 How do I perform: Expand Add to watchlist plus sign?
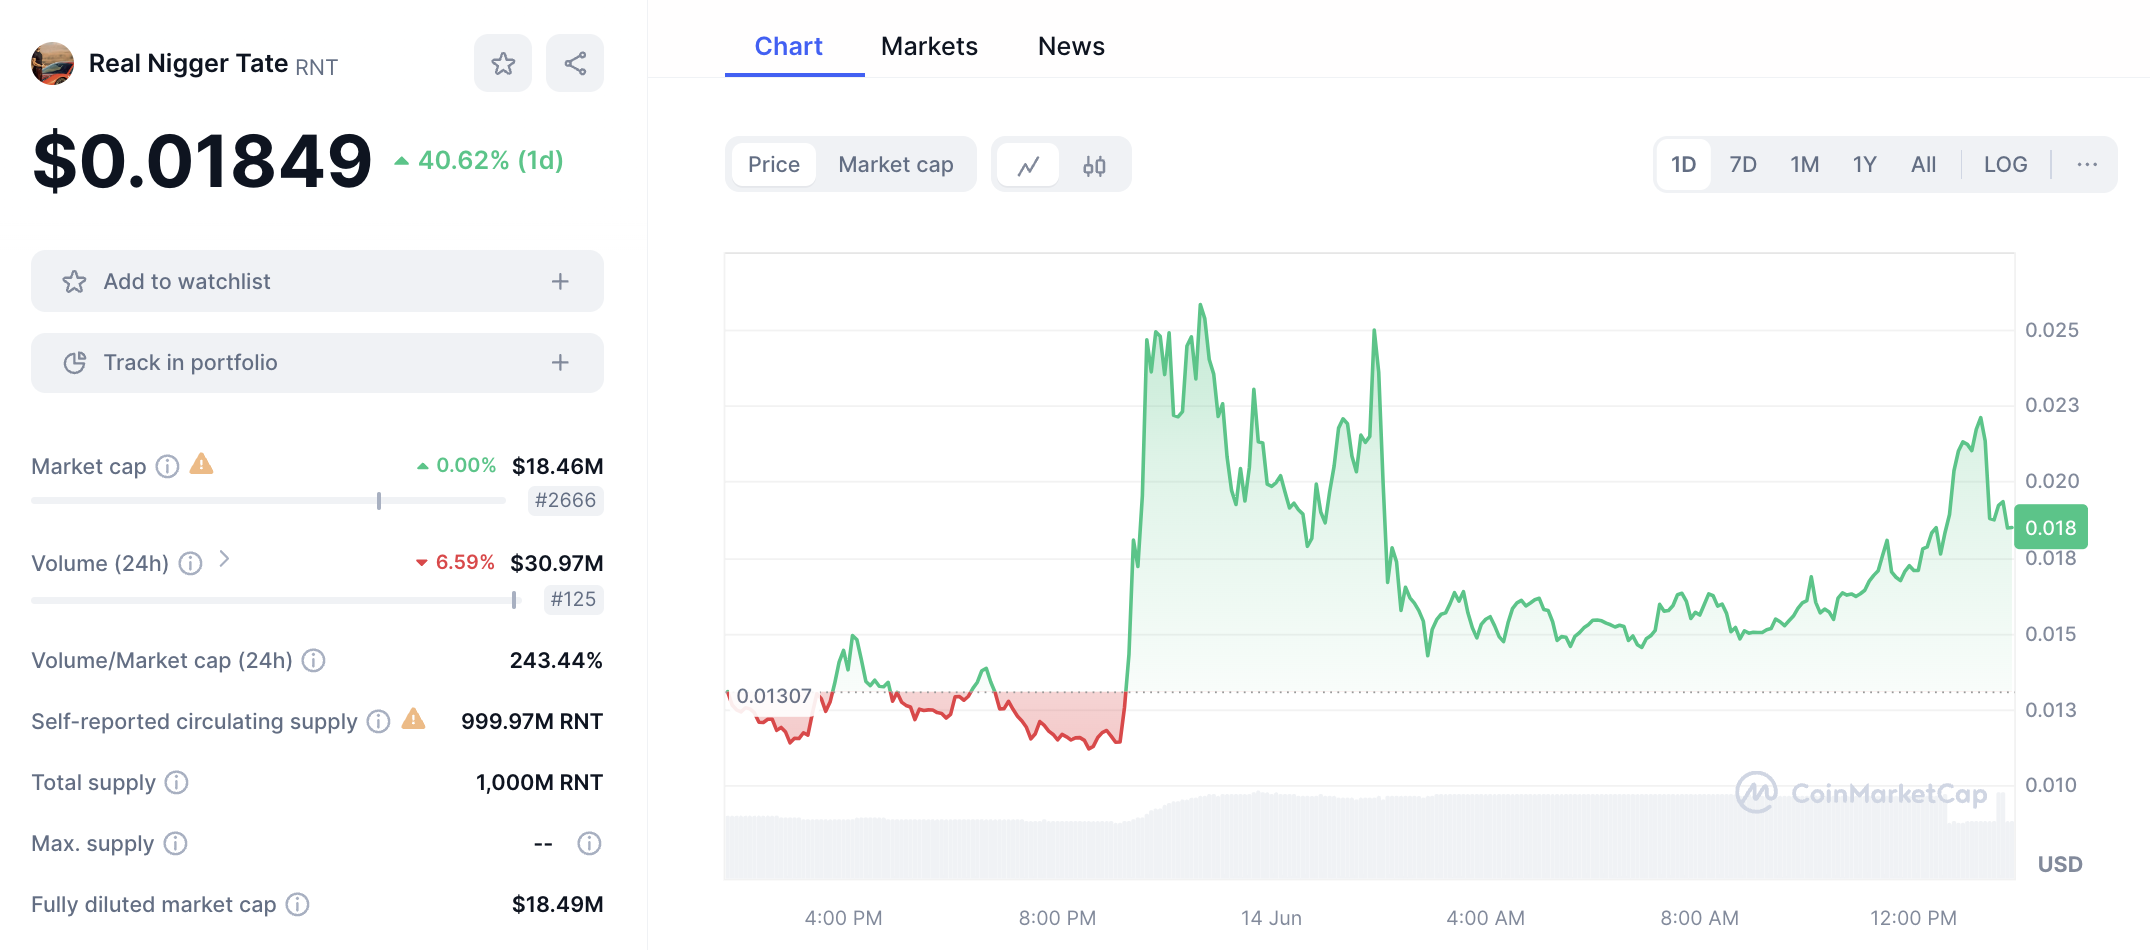(x=560, y=282)
